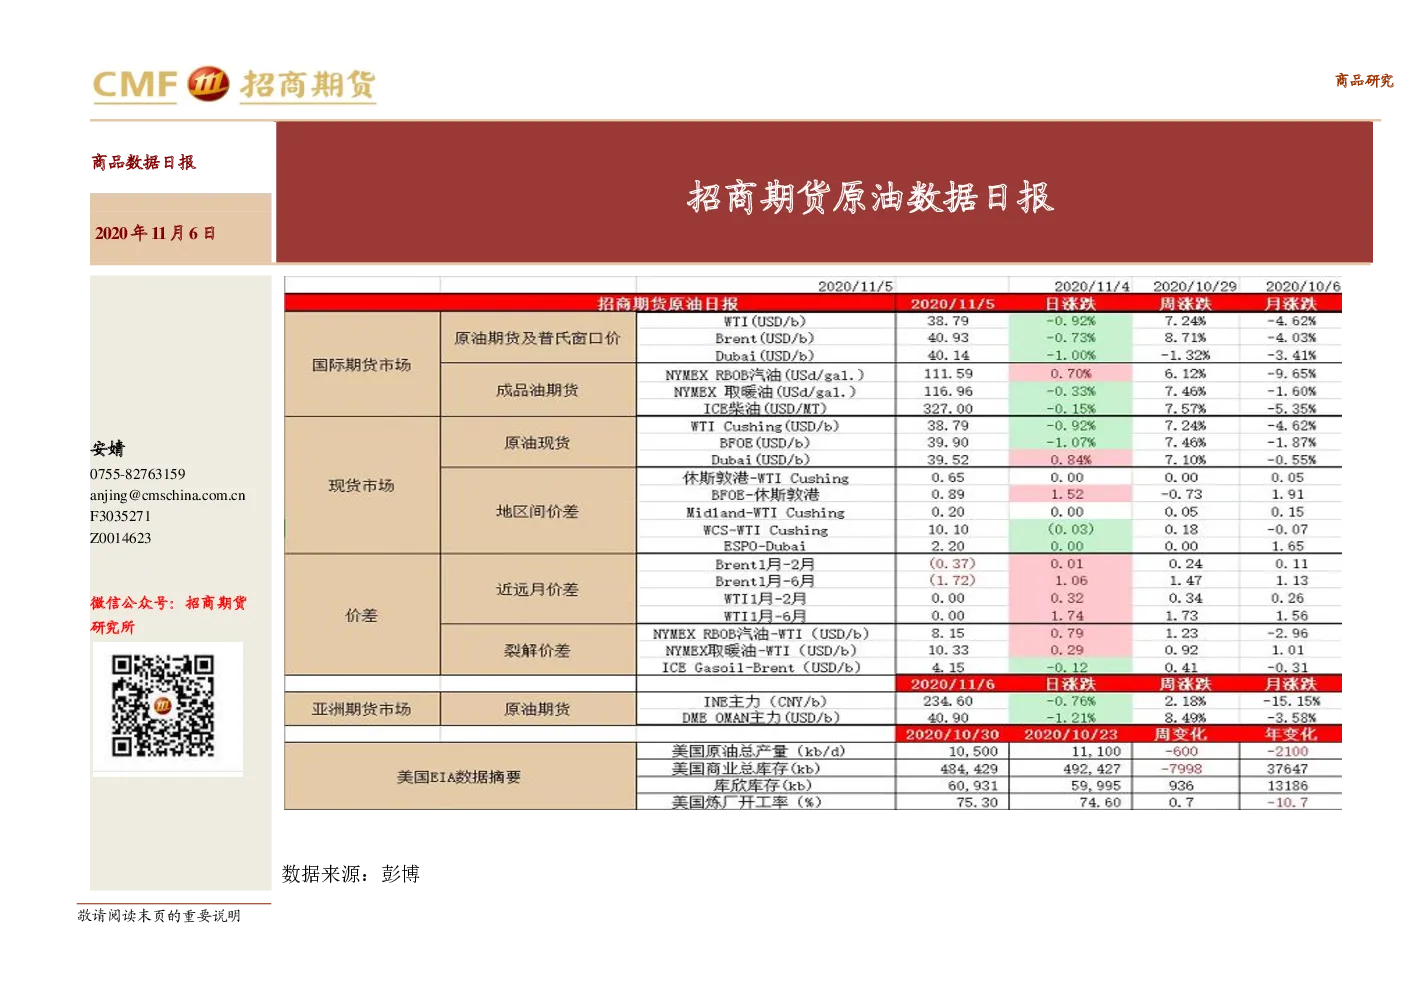The height and width of the screenshot is (992, 1403).
Task: Click the 美国炼厂开工率 (%) label
Action: [x=747, y=802]
